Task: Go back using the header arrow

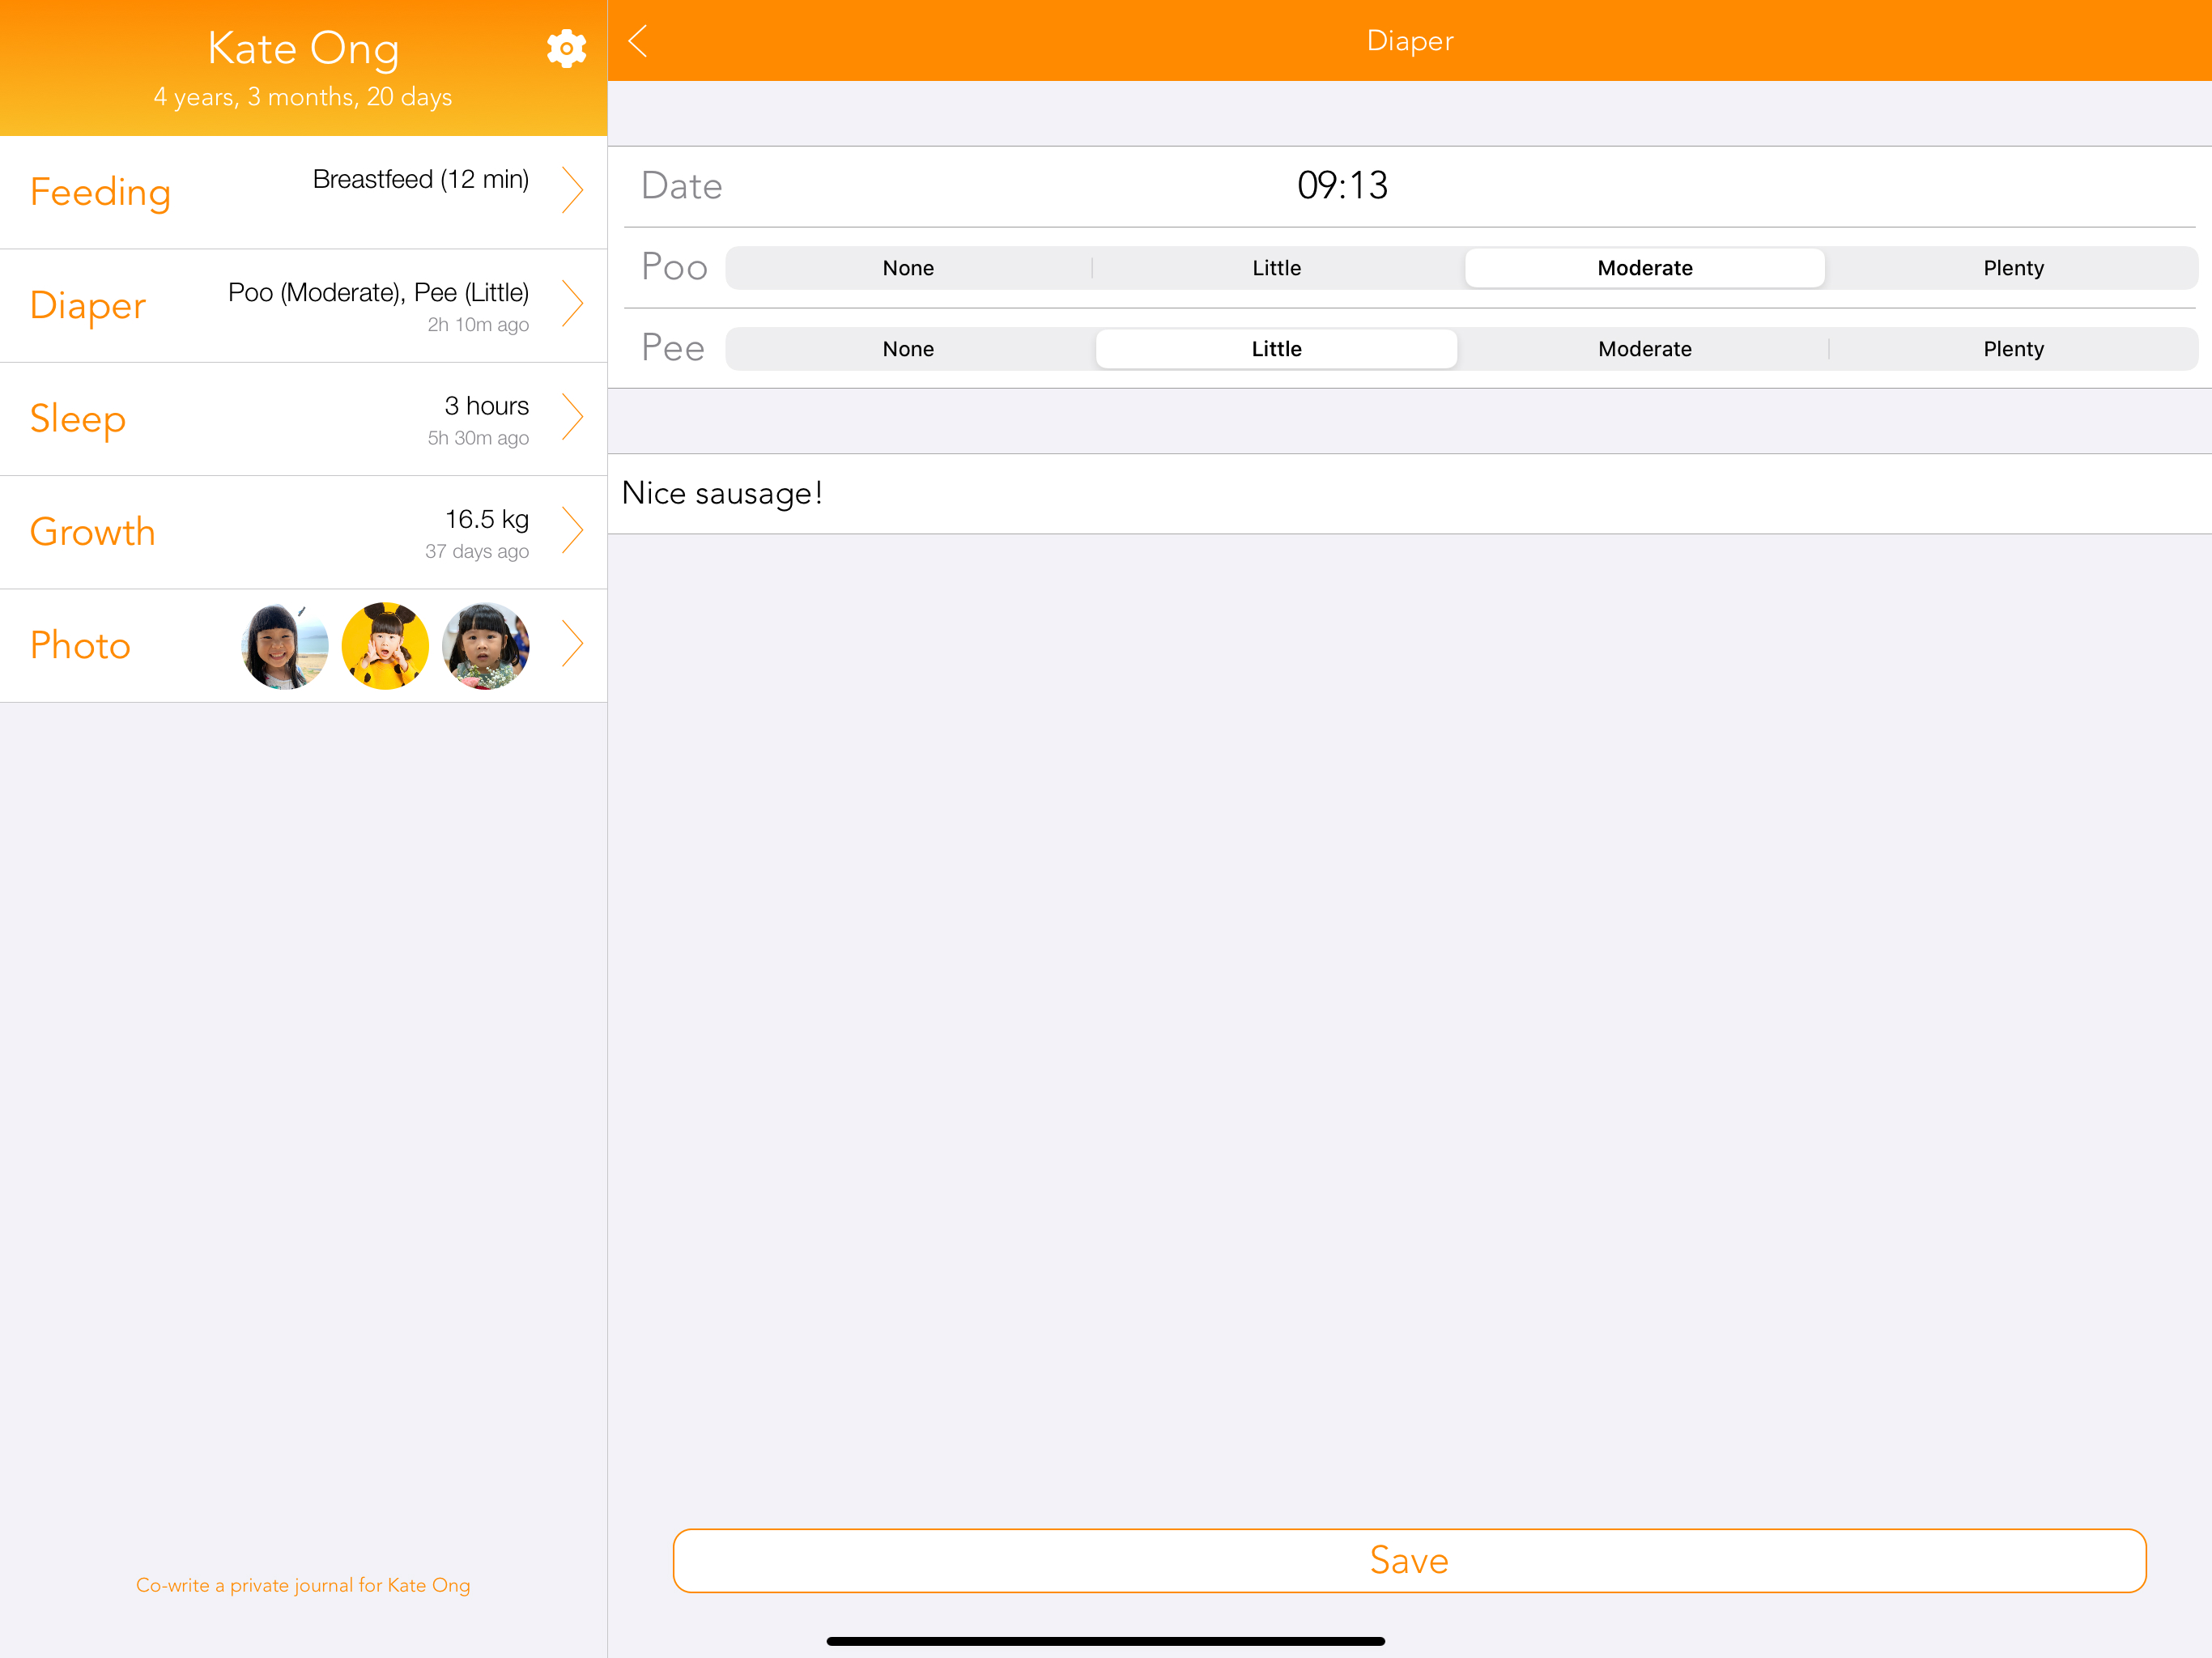Action: tap(639, 41)
